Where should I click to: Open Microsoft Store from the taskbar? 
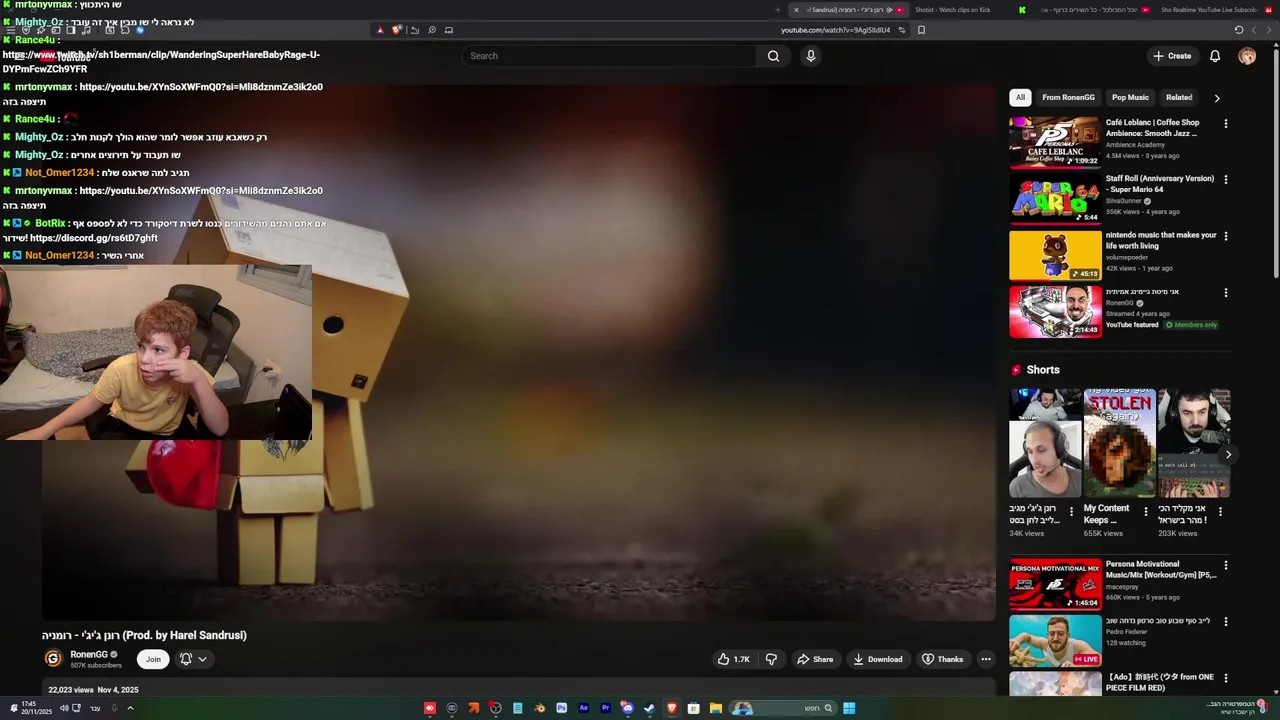coord(694,708)
